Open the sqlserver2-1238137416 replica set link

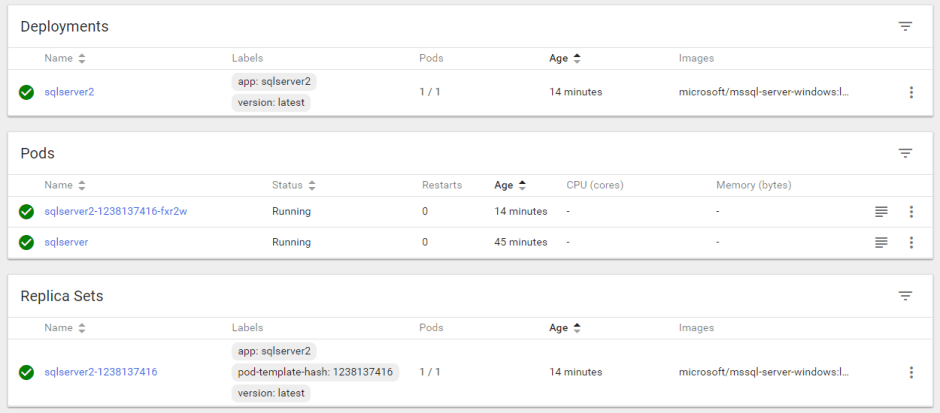click(100, 372)
